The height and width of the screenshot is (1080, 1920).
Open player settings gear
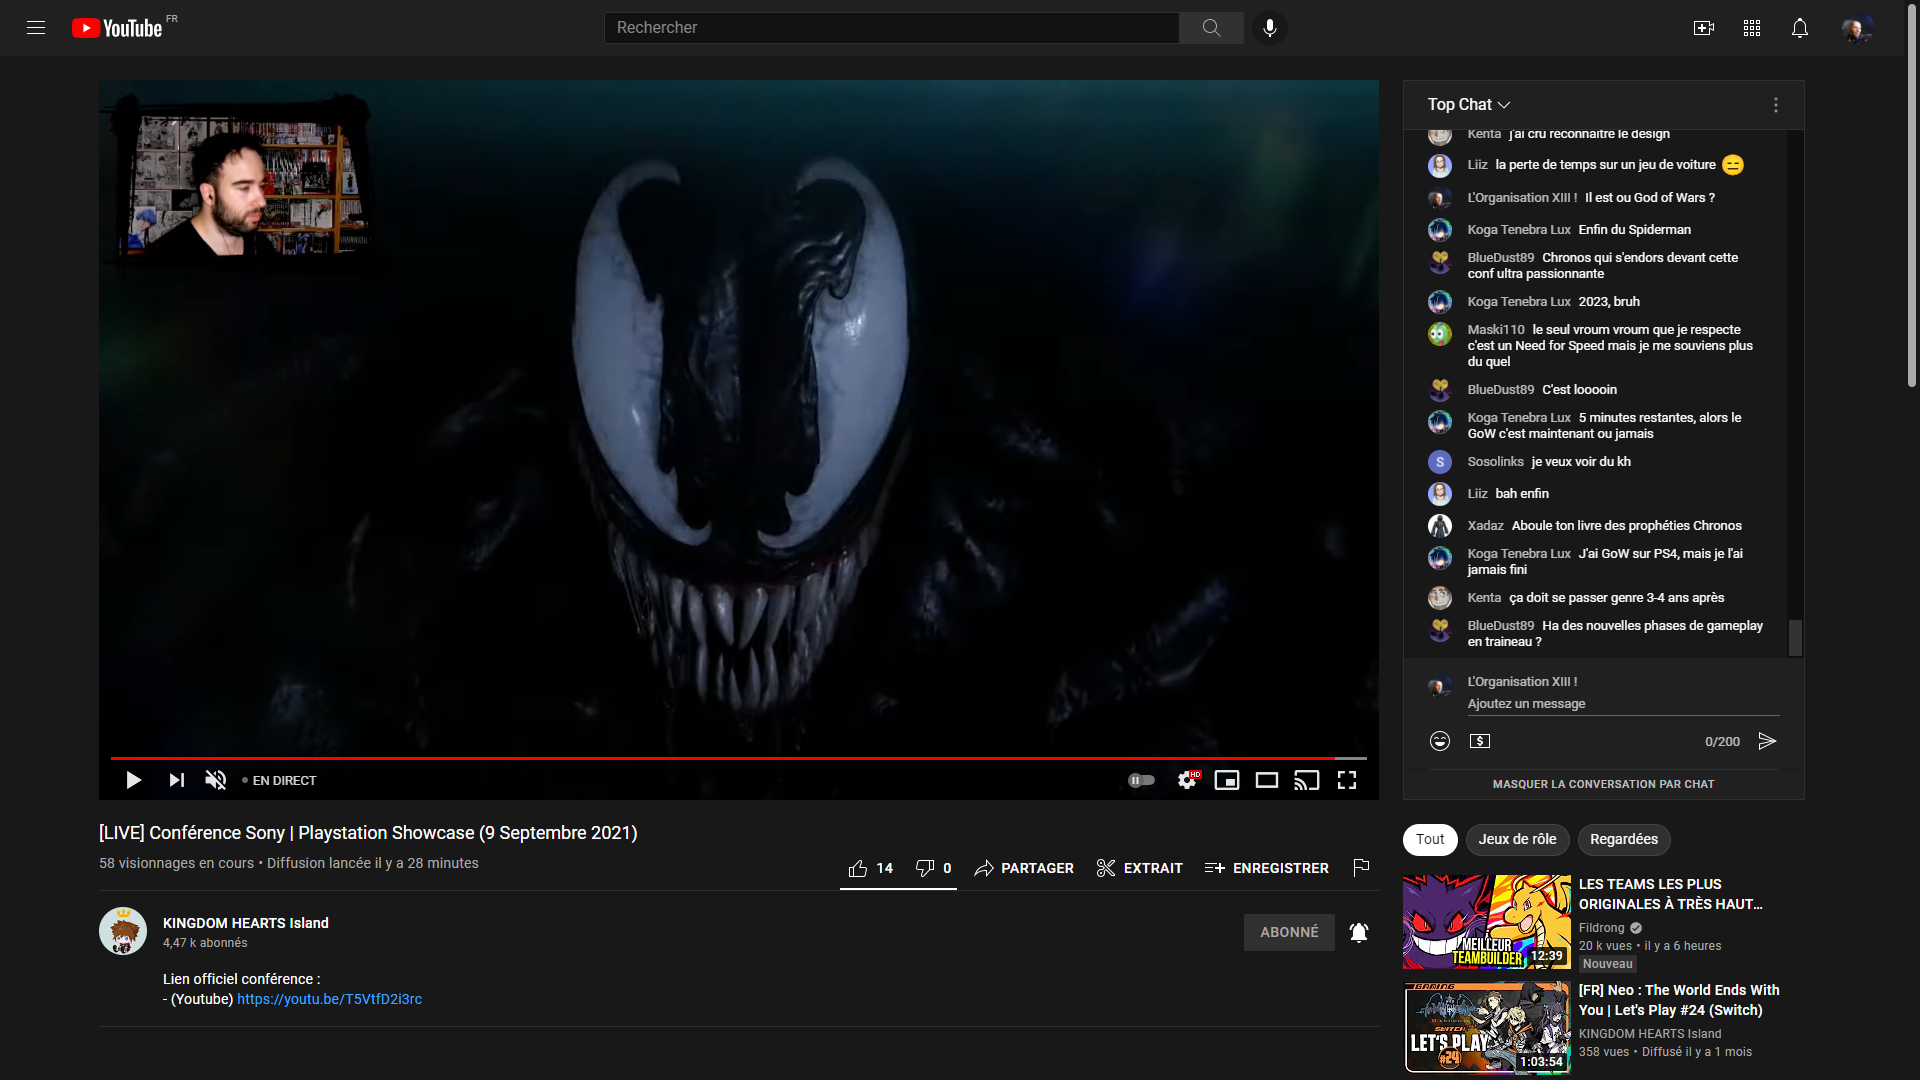coord(1187,780)
